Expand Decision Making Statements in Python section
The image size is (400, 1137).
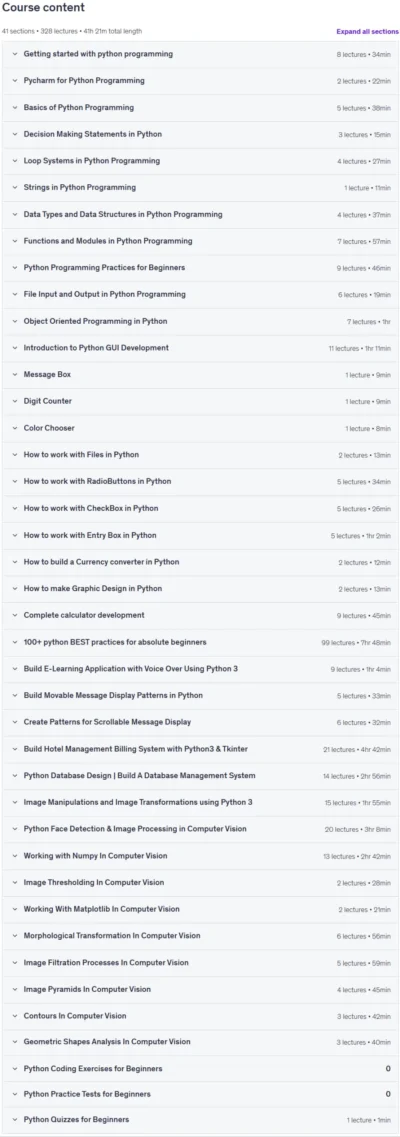(200, 134)
